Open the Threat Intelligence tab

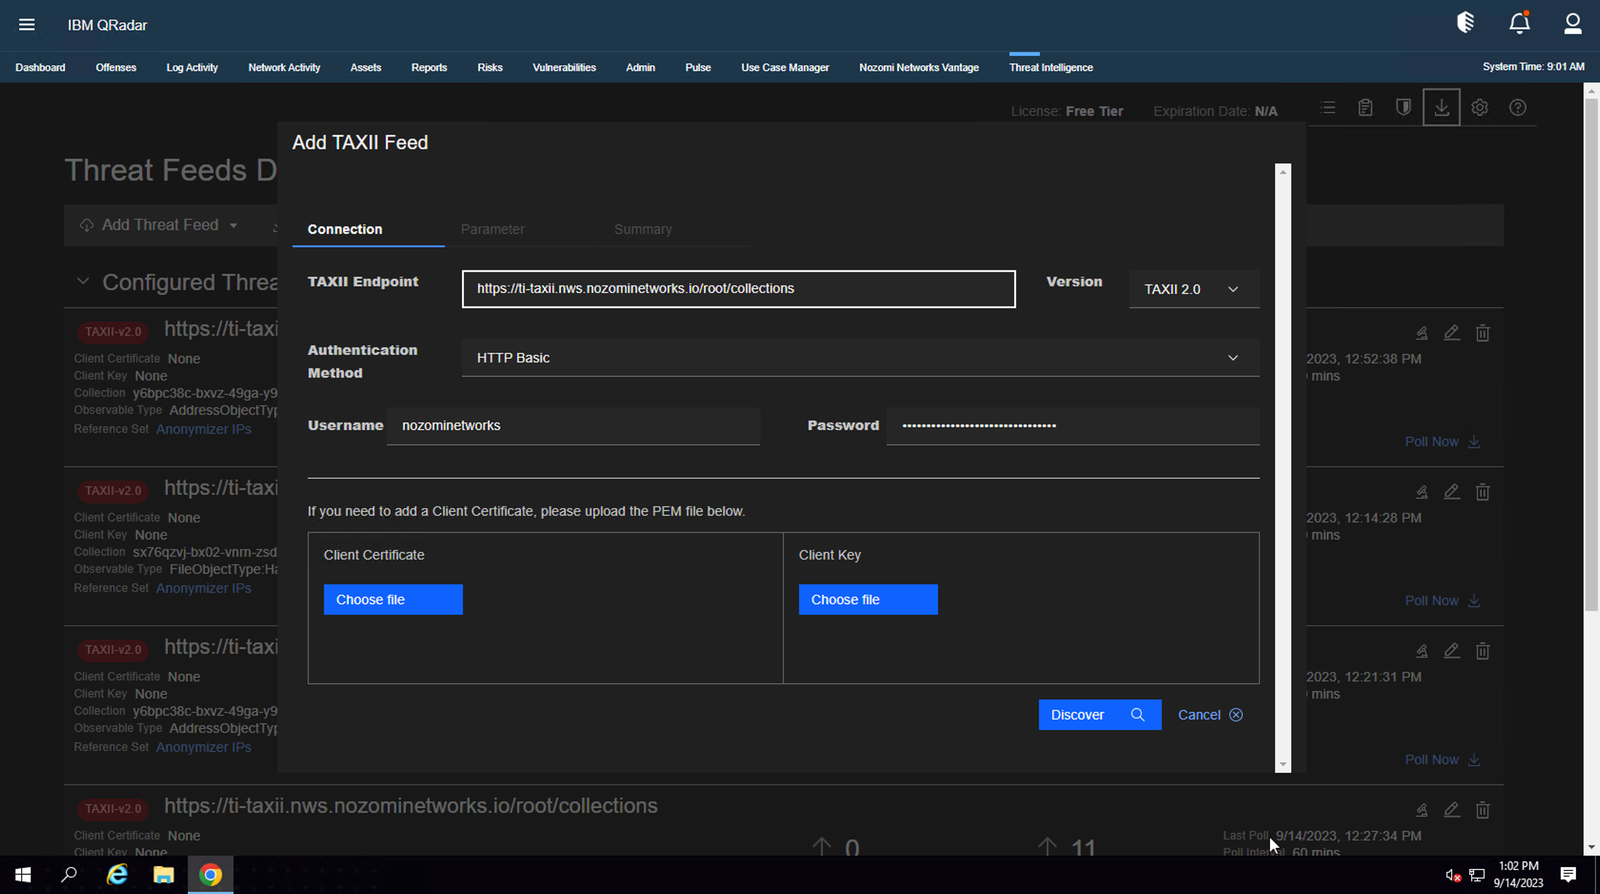(x=1051, y=68)
